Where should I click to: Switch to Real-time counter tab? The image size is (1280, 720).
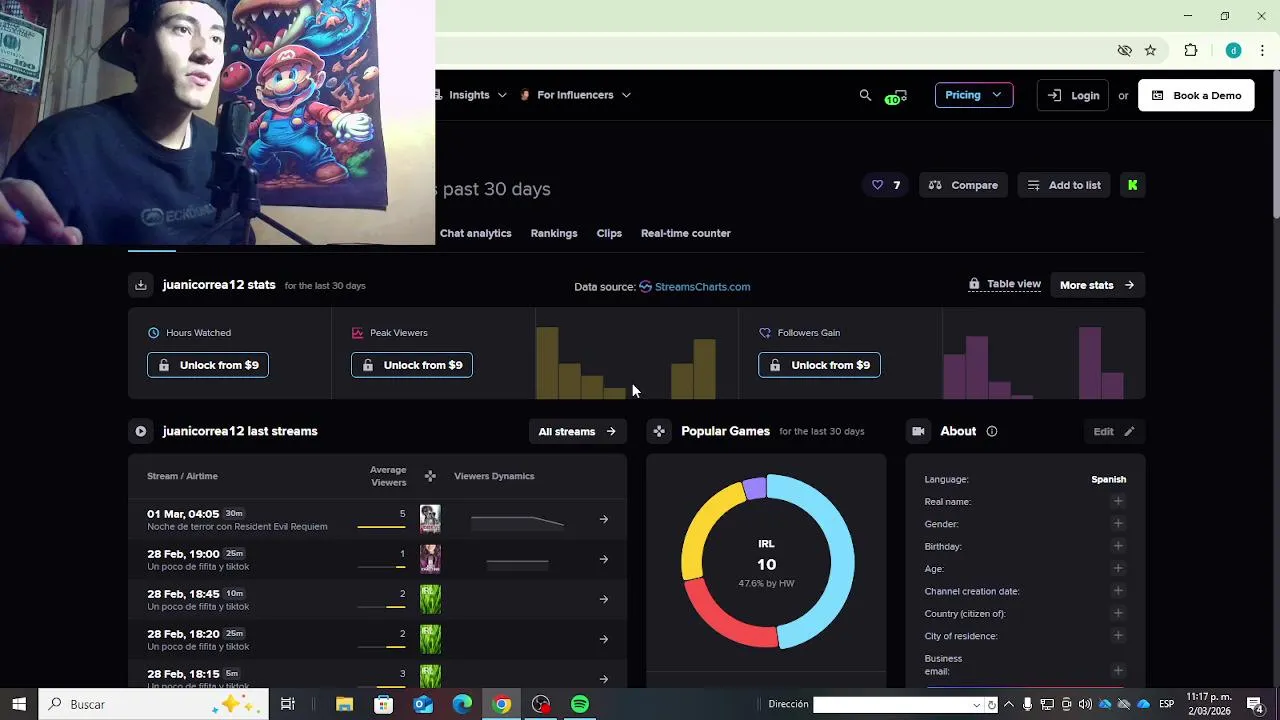pos(686,233)
